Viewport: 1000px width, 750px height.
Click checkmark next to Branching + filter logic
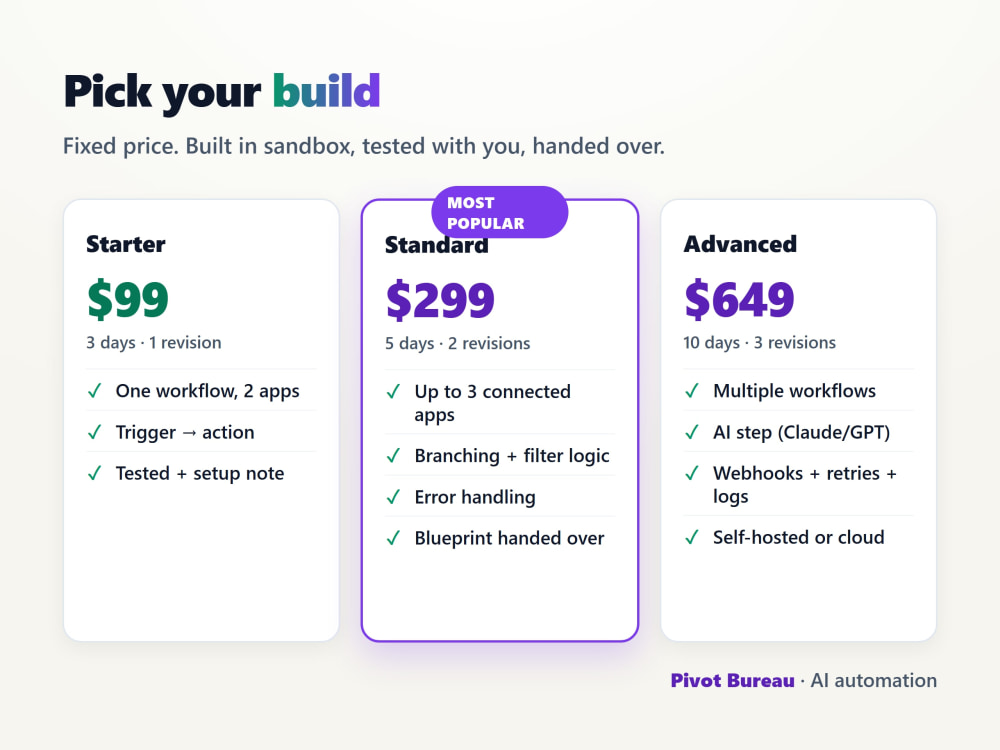coord(393,456)
